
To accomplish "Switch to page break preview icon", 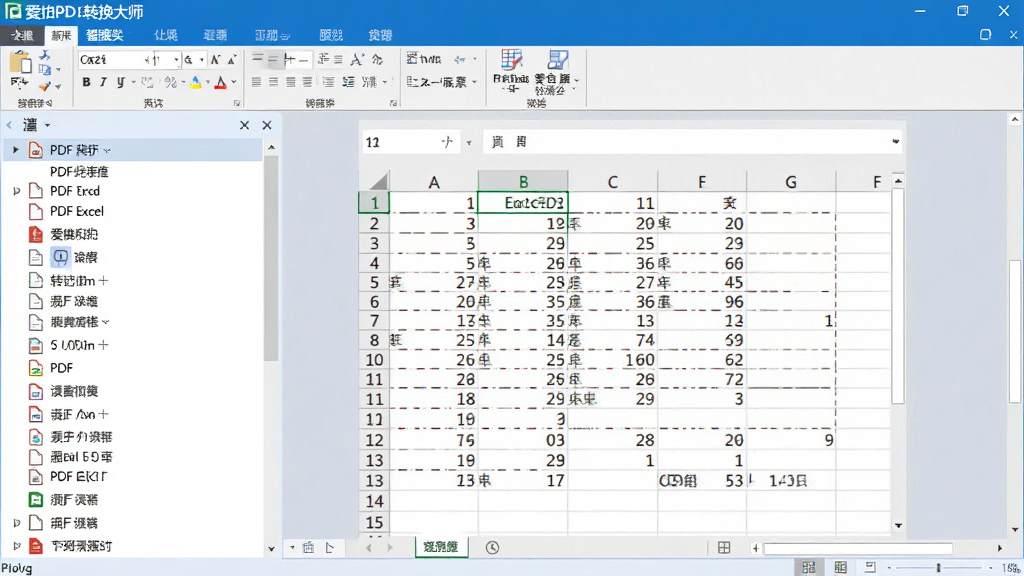I will (870, 567).
